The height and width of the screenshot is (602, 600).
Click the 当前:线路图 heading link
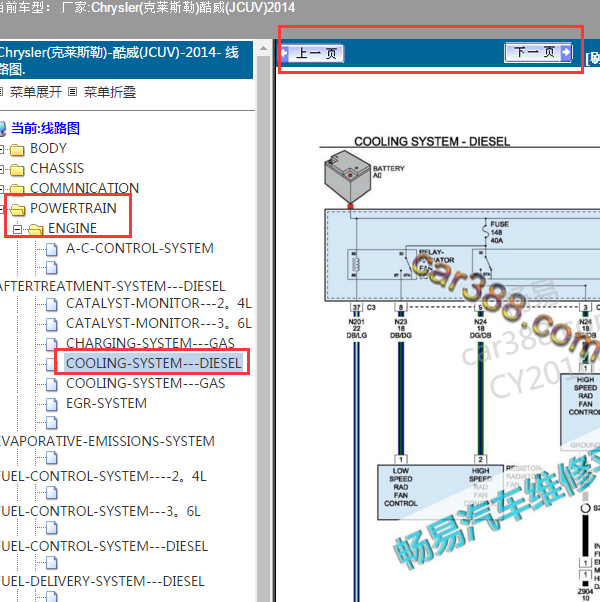tap(45, 128)
